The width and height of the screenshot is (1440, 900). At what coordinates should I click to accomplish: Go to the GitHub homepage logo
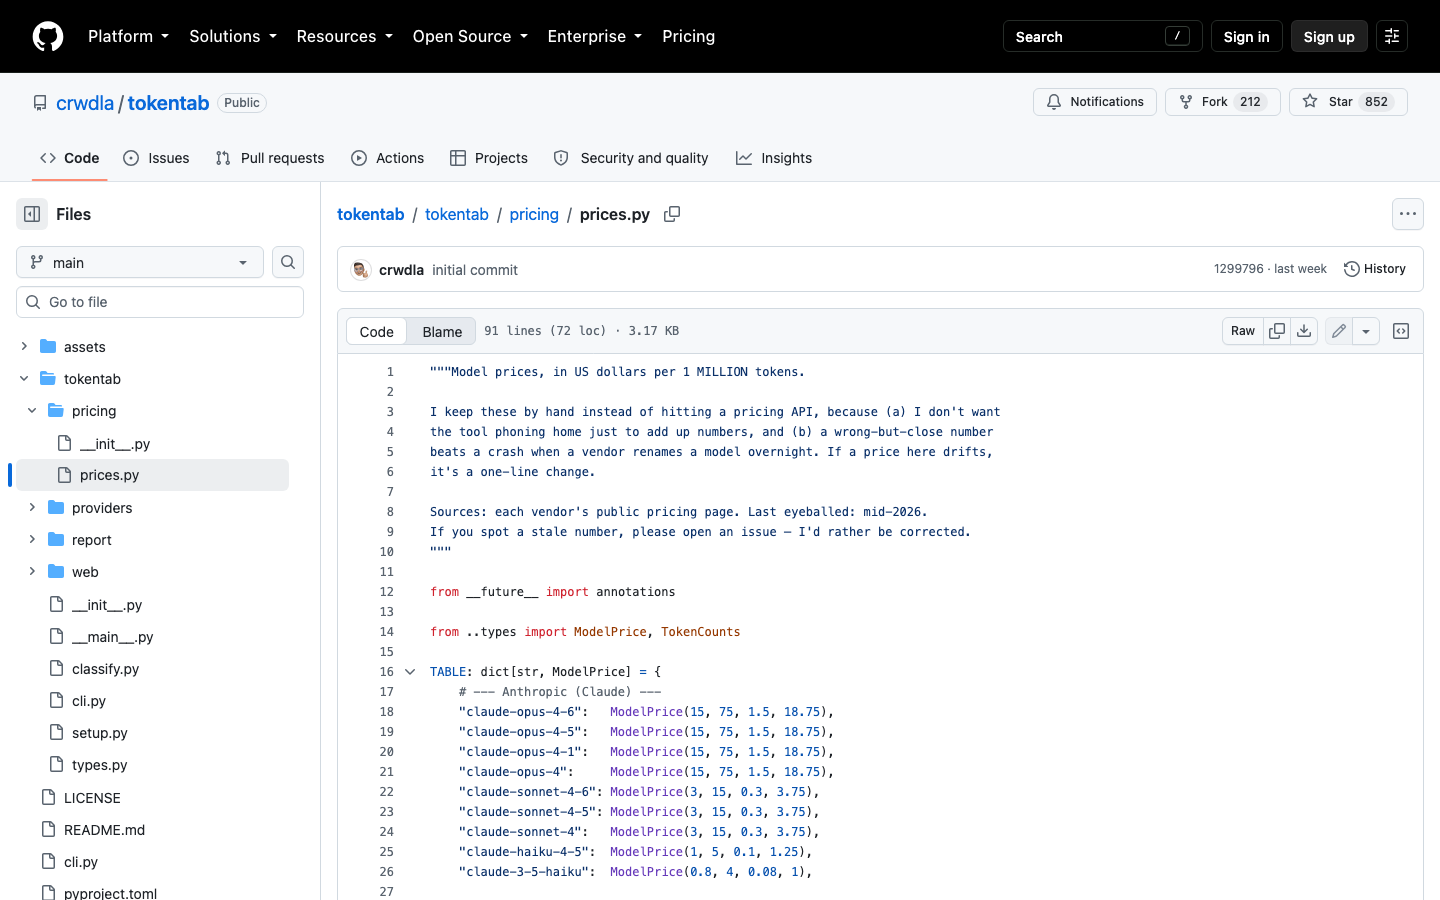[48, 36]
